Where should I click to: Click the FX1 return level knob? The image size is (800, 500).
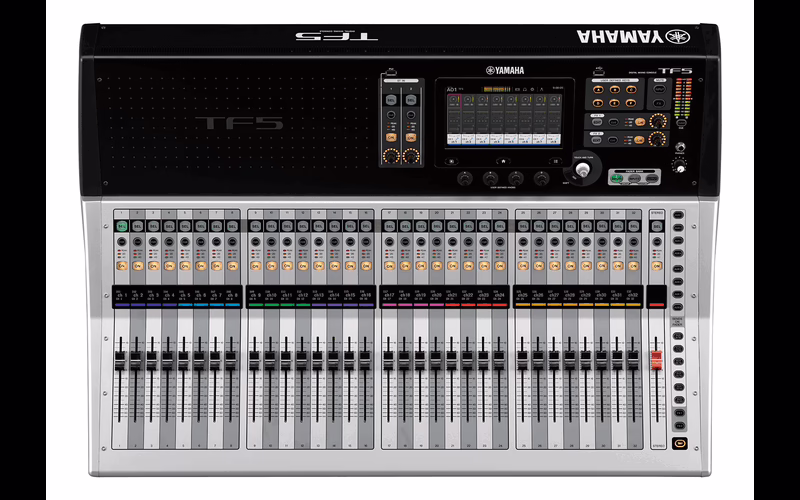pyautogui.click(x=658, y=121)
